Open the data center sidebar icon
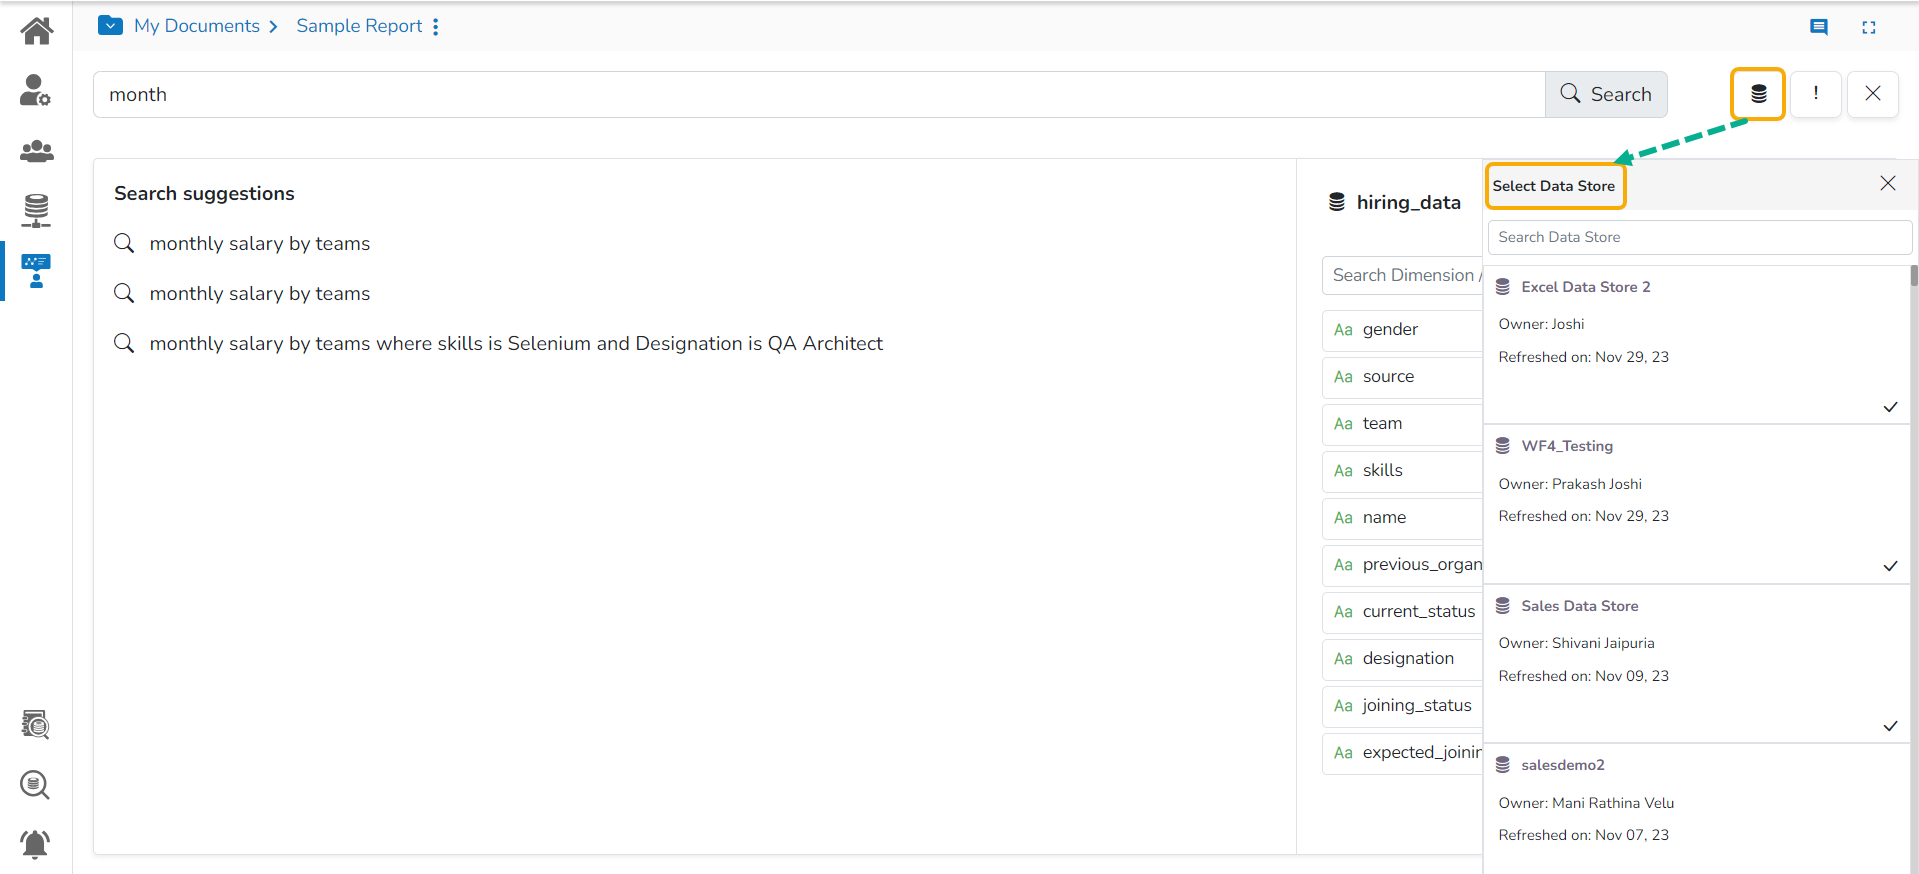1919x874 pixels. pyautogui.click(x=36, y=210)
